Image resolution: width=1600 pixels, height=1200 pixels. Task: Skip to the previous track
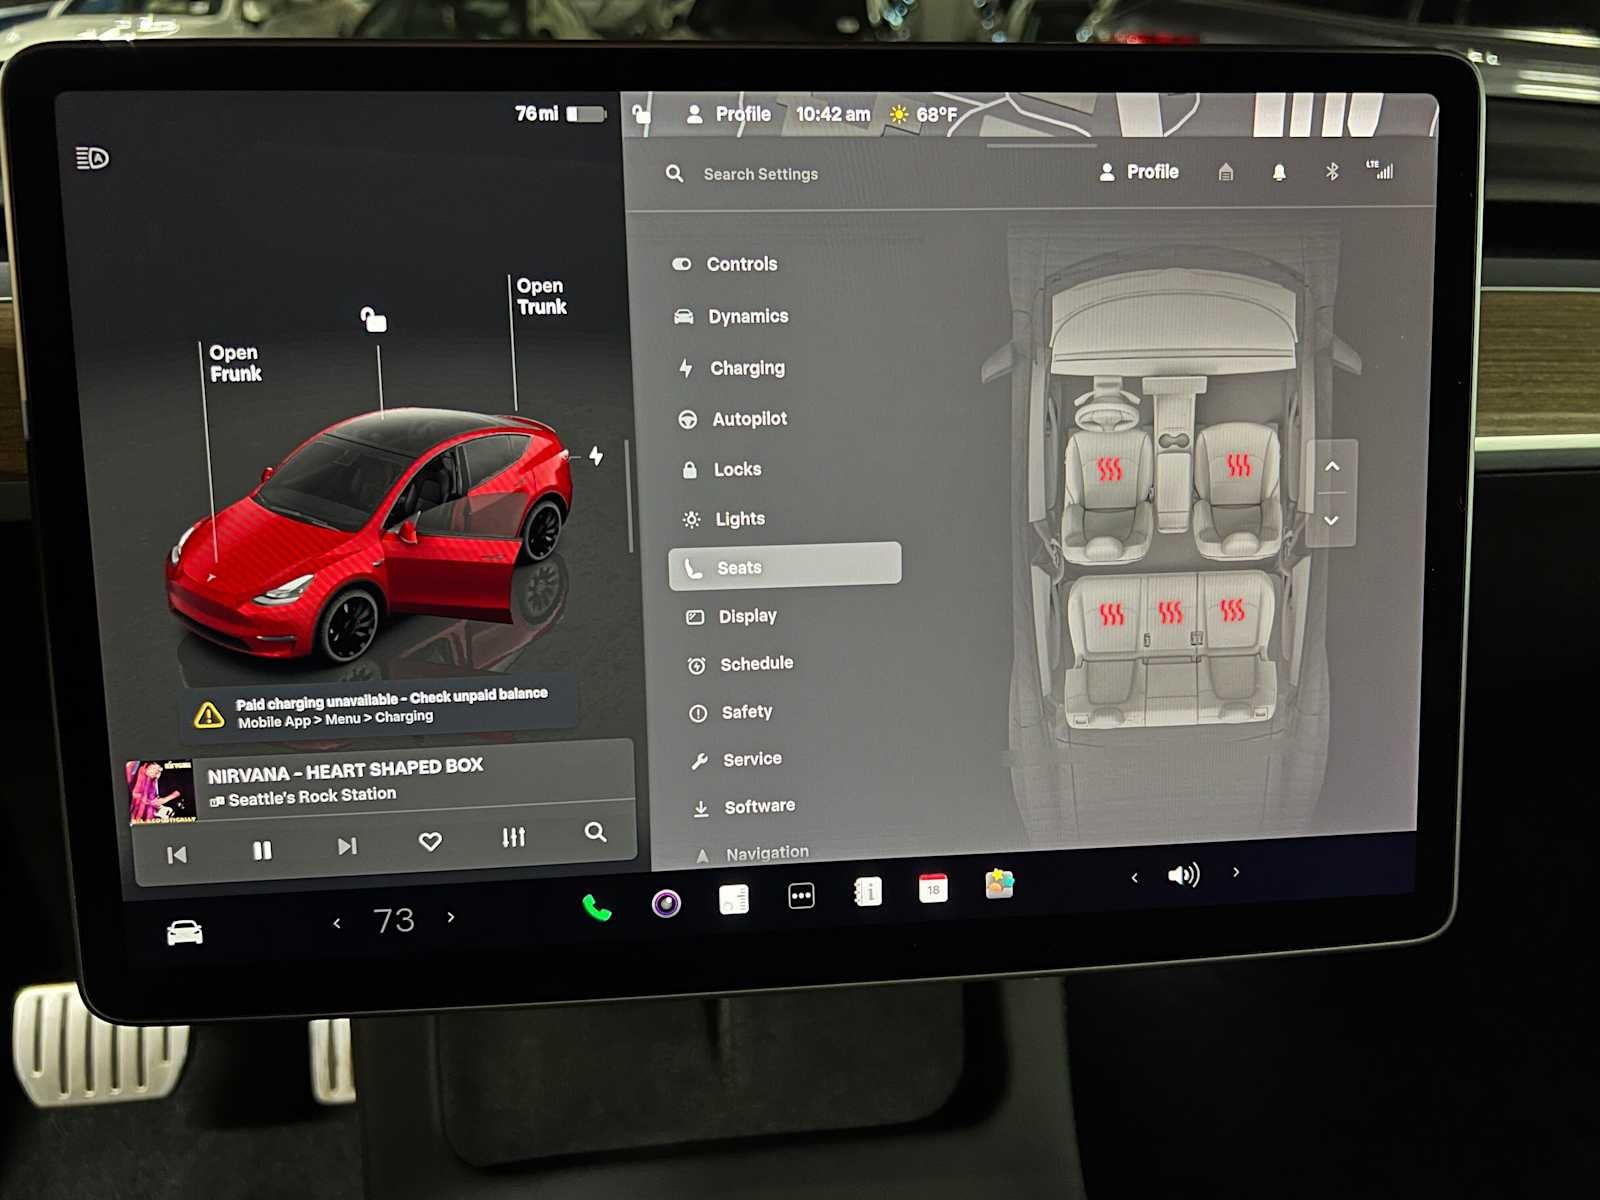[177, 855]
